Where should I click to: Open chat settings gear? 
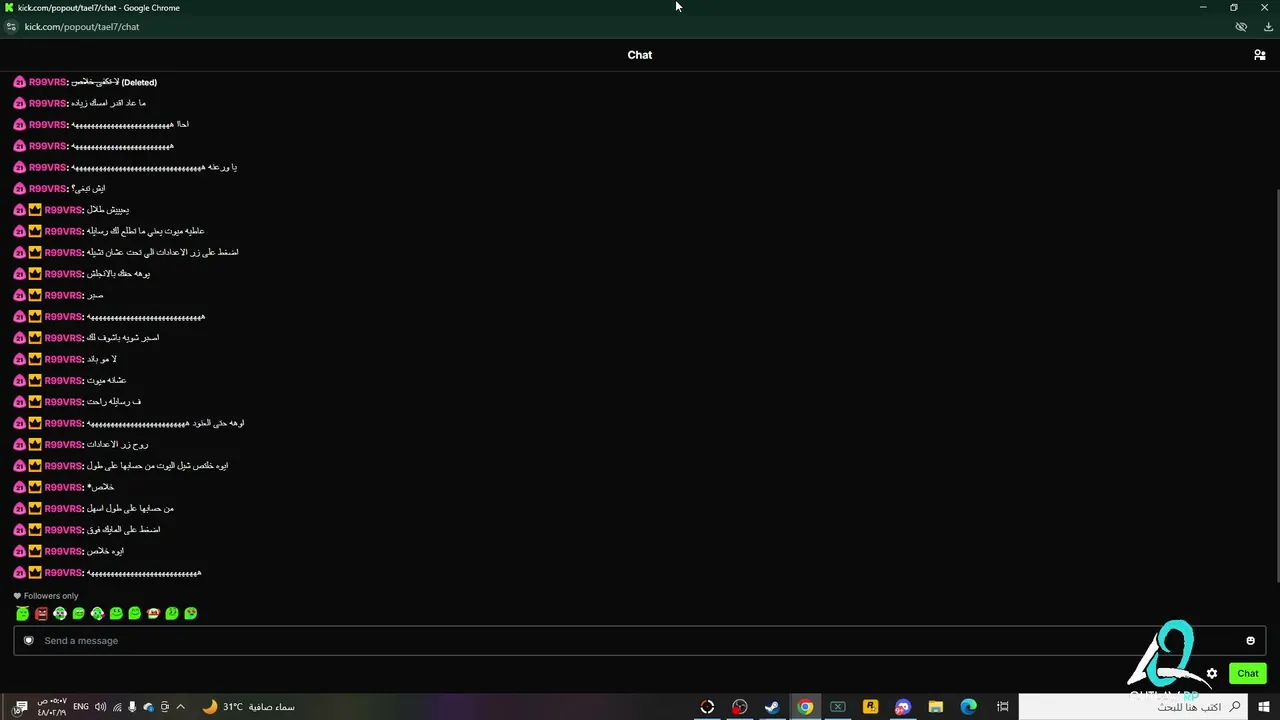[1212, 673]
